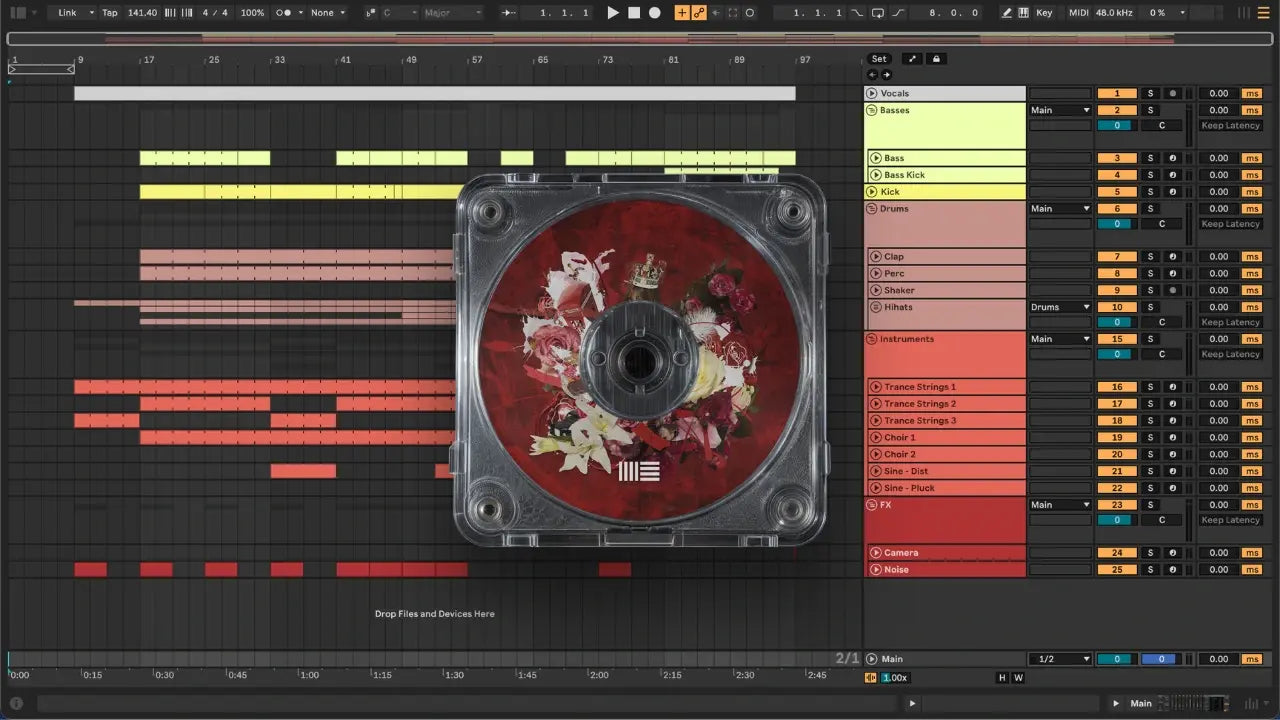Jump to previous locator arrow

[x=872, y=74]
